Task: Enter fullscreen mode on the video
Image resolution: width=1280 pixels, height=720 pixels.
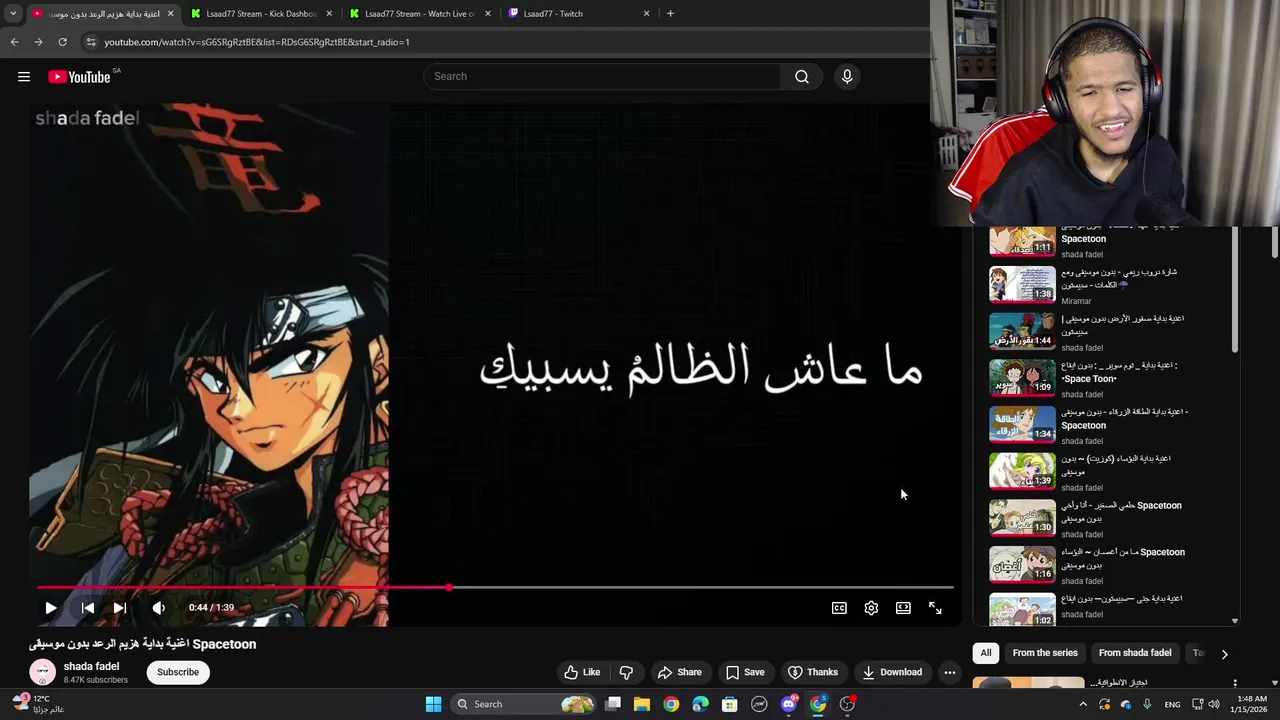Action: coord(935,608)
